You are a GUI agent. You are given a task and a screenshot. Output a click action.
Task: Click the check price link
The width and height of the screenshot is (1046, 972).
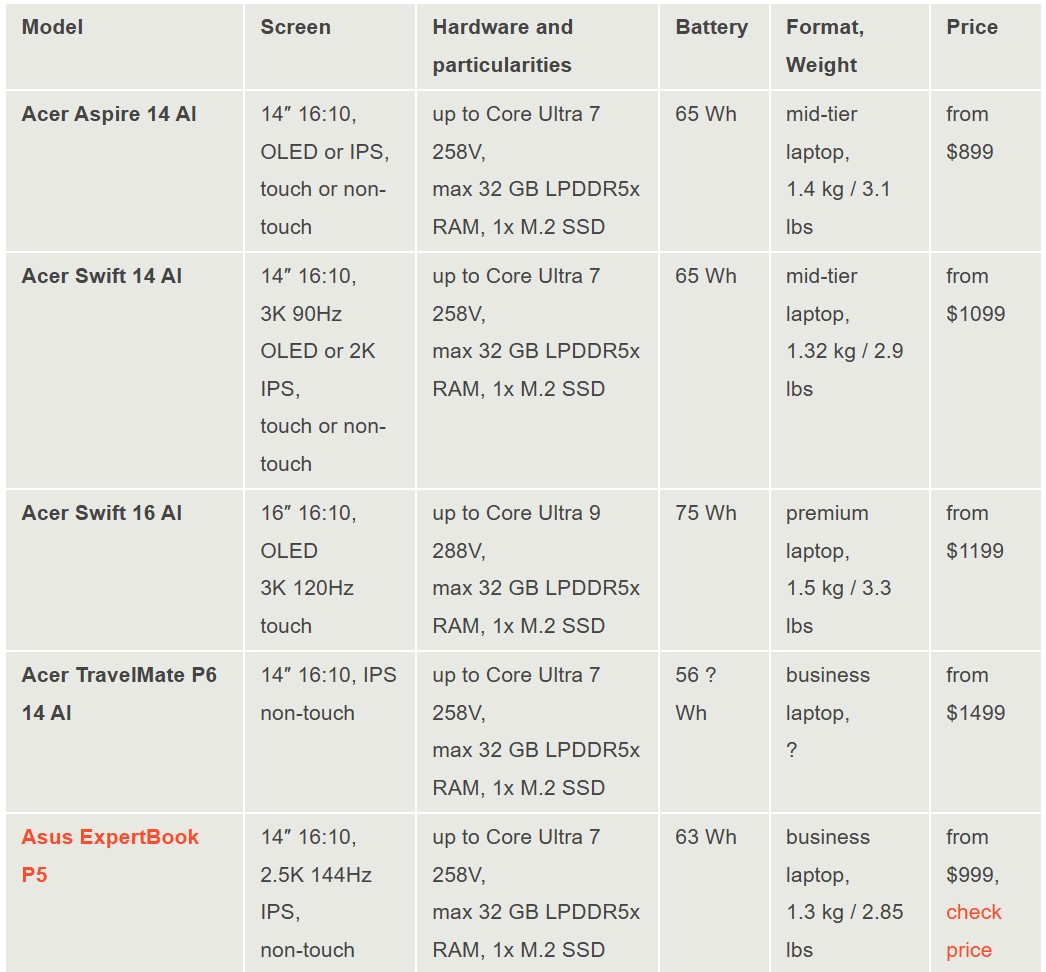coord(973,931)
